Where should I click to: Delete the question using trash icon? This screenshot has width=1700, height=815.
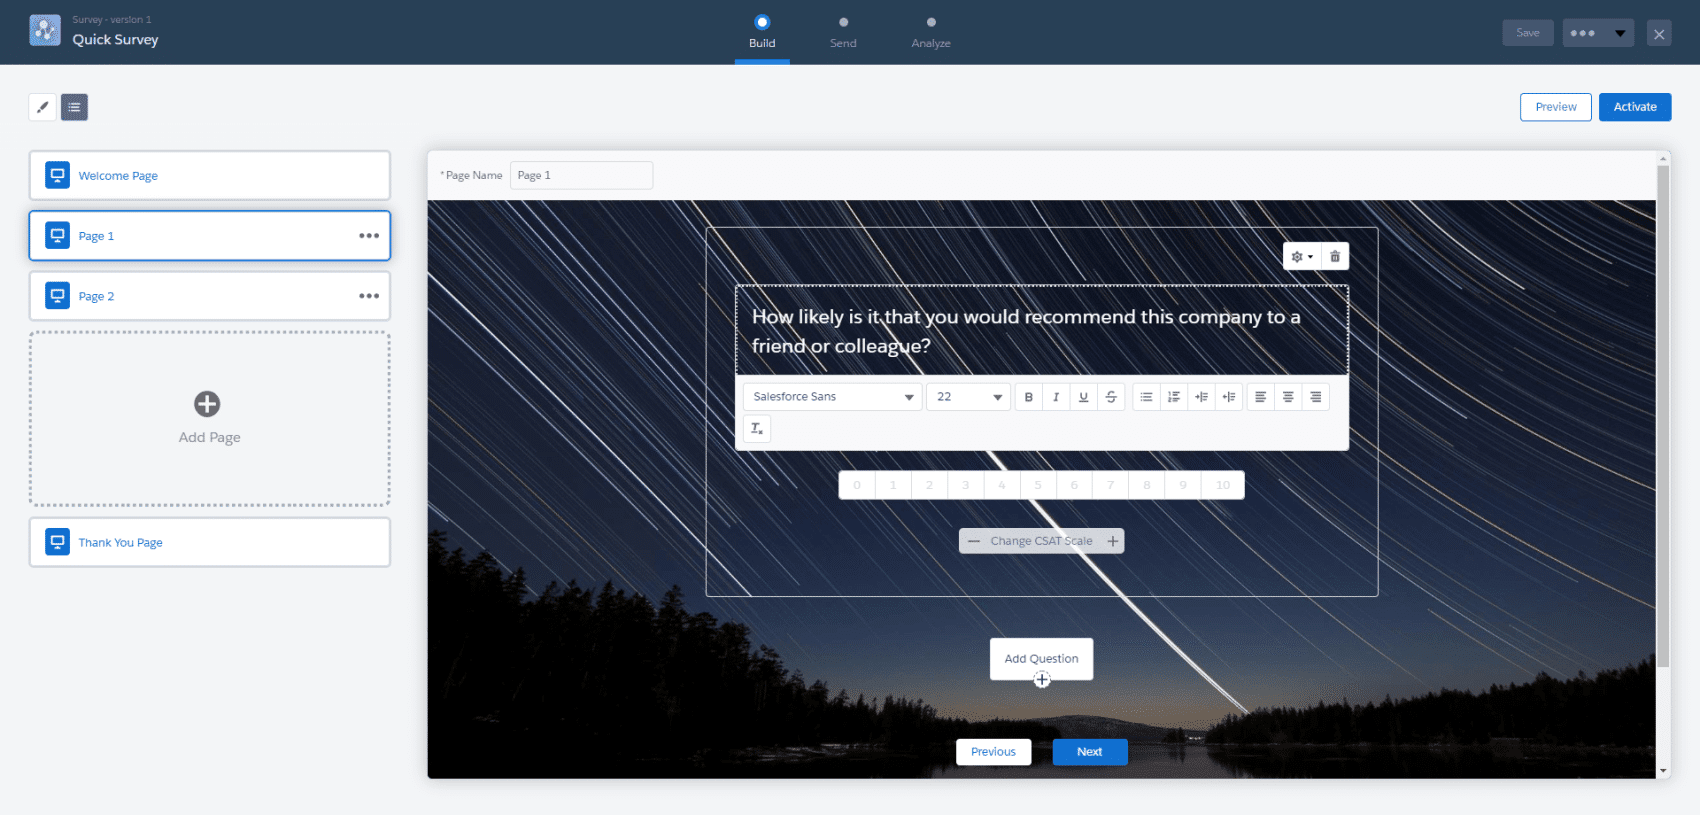tap(1335, 257)
